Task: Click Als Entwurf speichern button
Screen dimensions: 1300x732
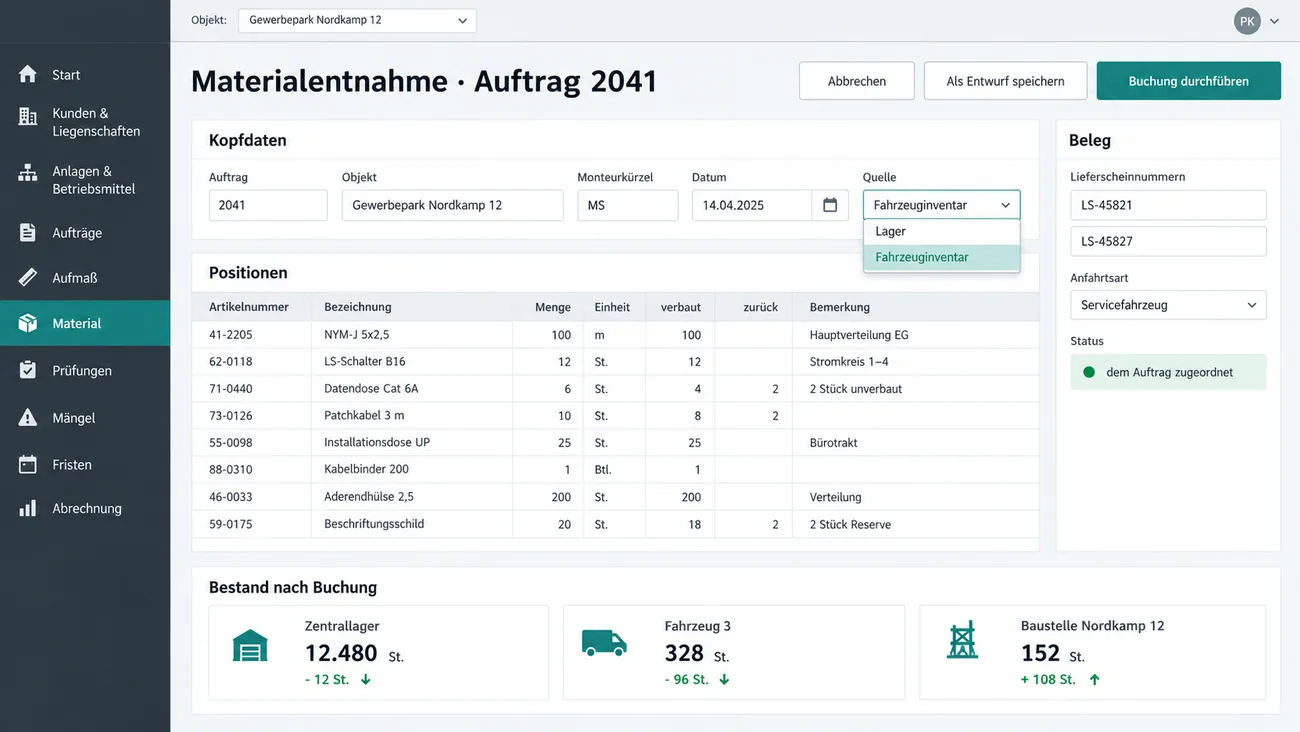Action: pyautogui.click(x=1005, y=81)
